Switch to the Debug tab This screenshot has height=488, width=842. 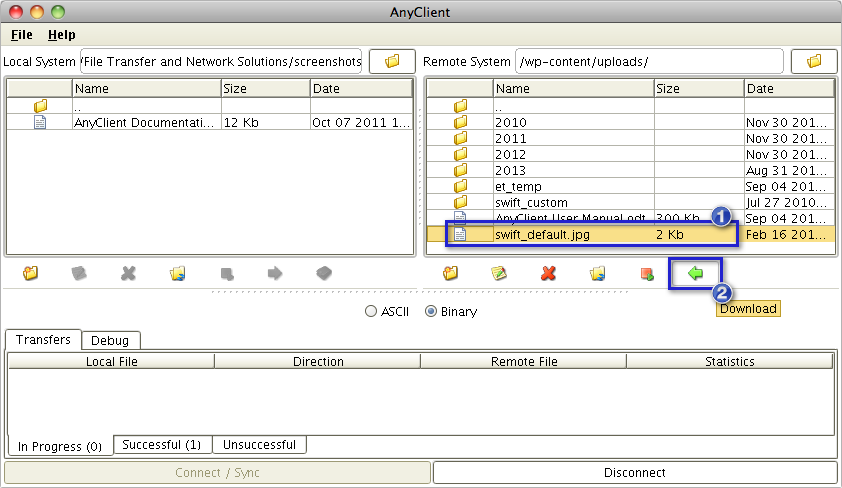110,340
